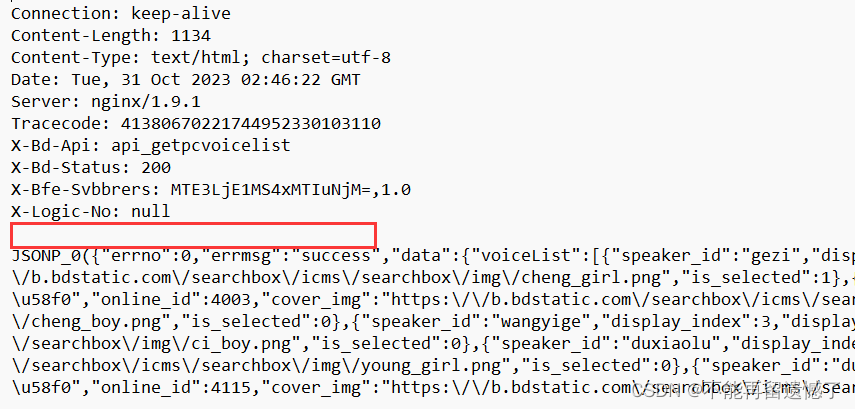Click the X-Bd-Api: api_getpcvoicelist line
855x409 pixels.
(150, 146)
